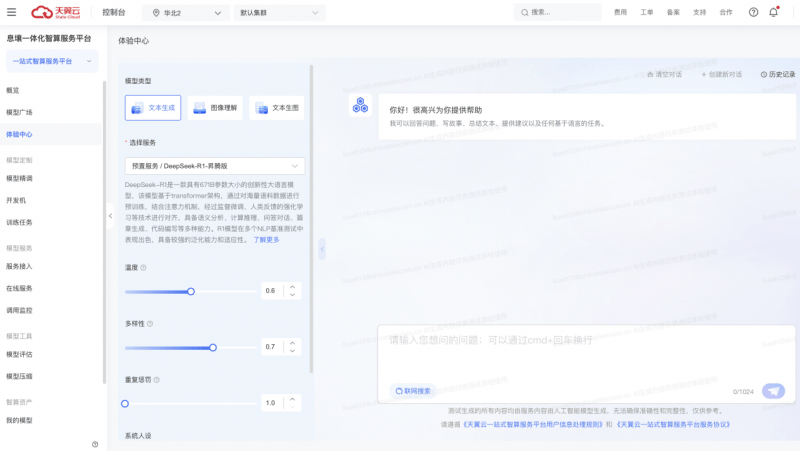Click the assistant avatar icon in chat

click(360, 105)
